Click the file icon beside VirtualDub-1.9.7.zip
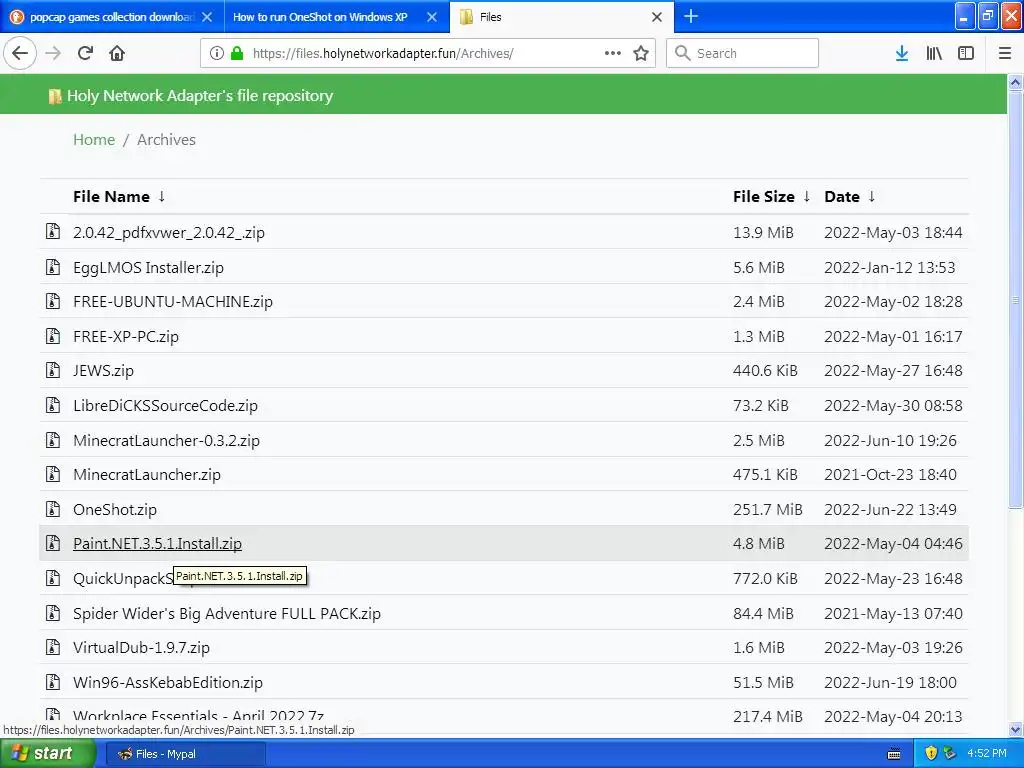Image resolution: width=1024 pixels, height=768 pixels. (x=53, y=647)
